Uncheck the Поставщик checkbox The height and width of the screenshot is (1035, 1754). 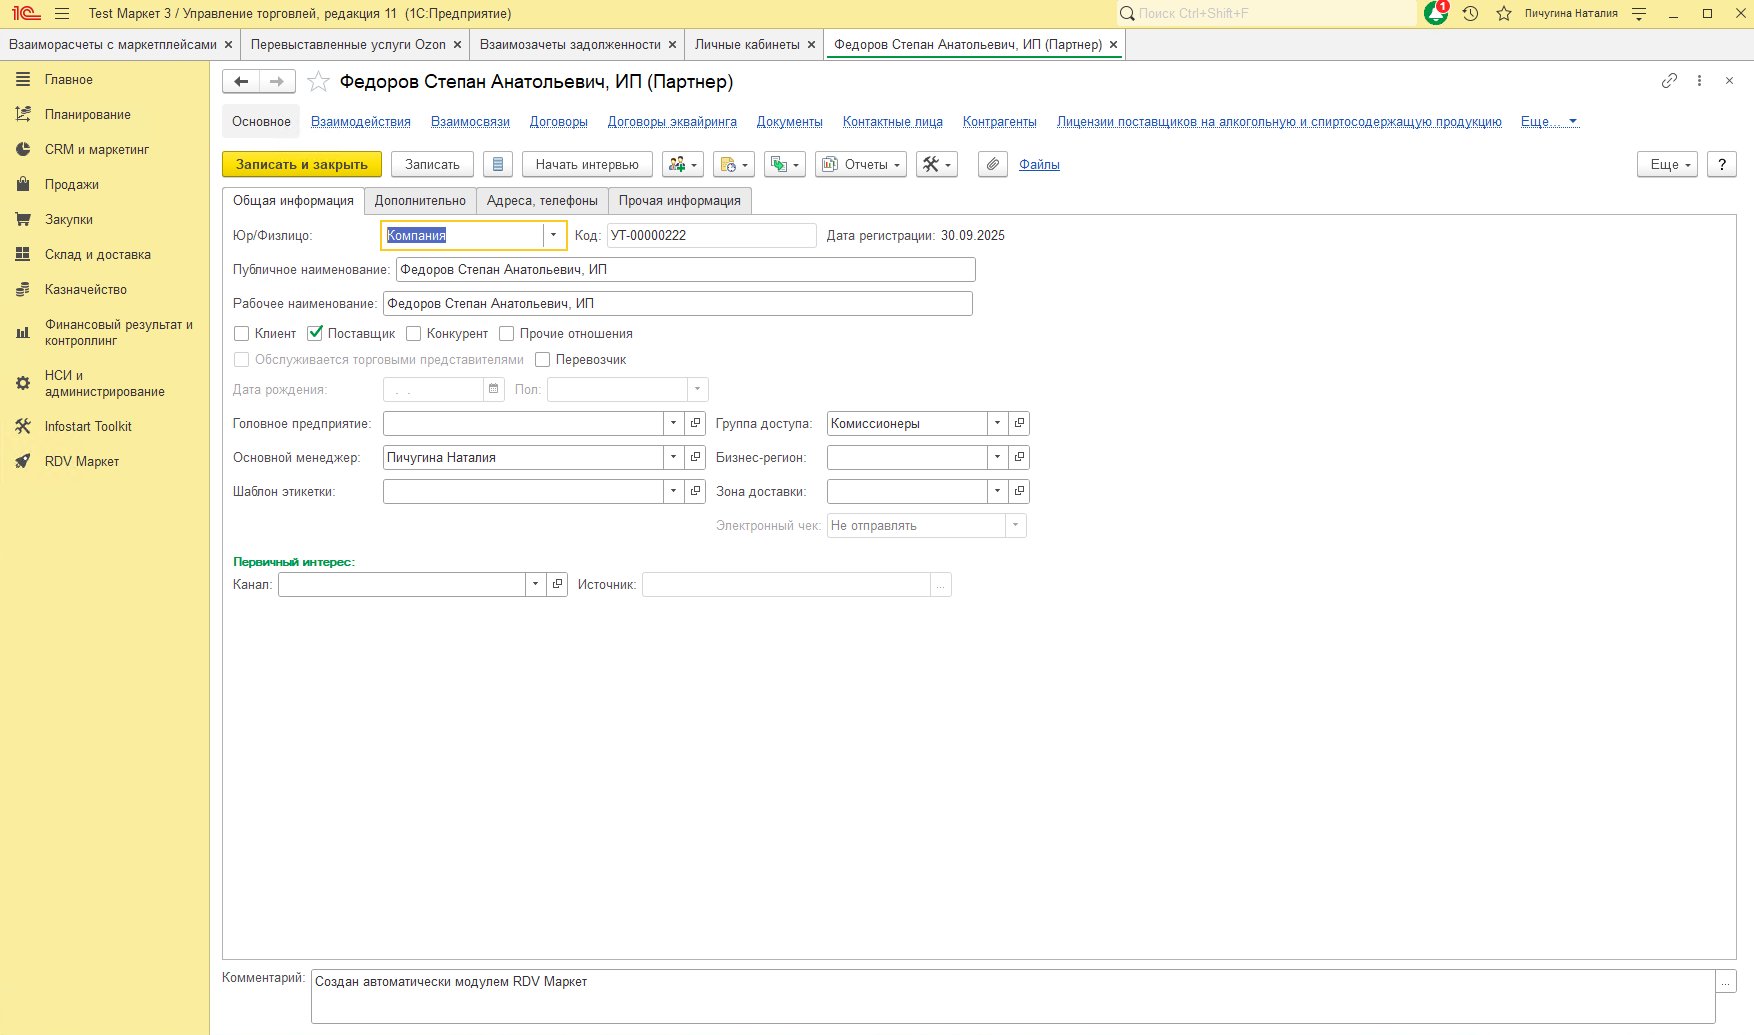315,334
